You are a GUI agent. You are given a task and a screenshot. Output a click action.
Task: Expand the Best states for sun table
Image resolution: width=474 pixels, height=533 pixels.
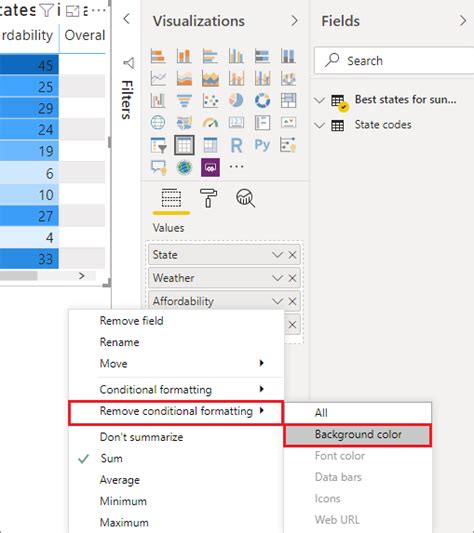click(x=319, y=100)
